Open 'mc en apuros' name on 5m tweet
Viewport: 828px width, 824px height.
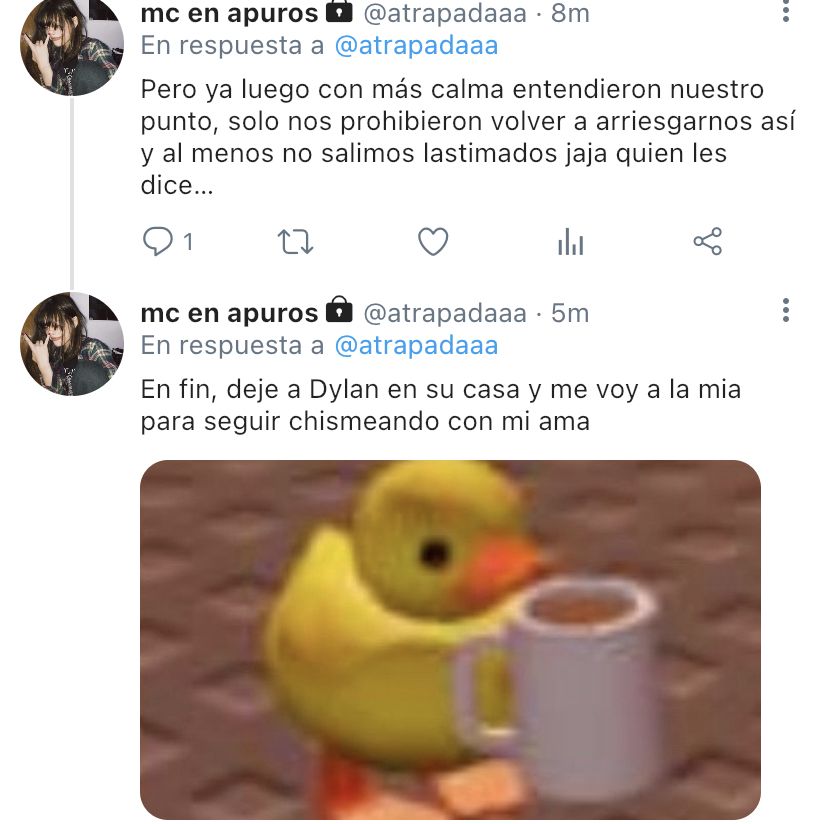229,313
